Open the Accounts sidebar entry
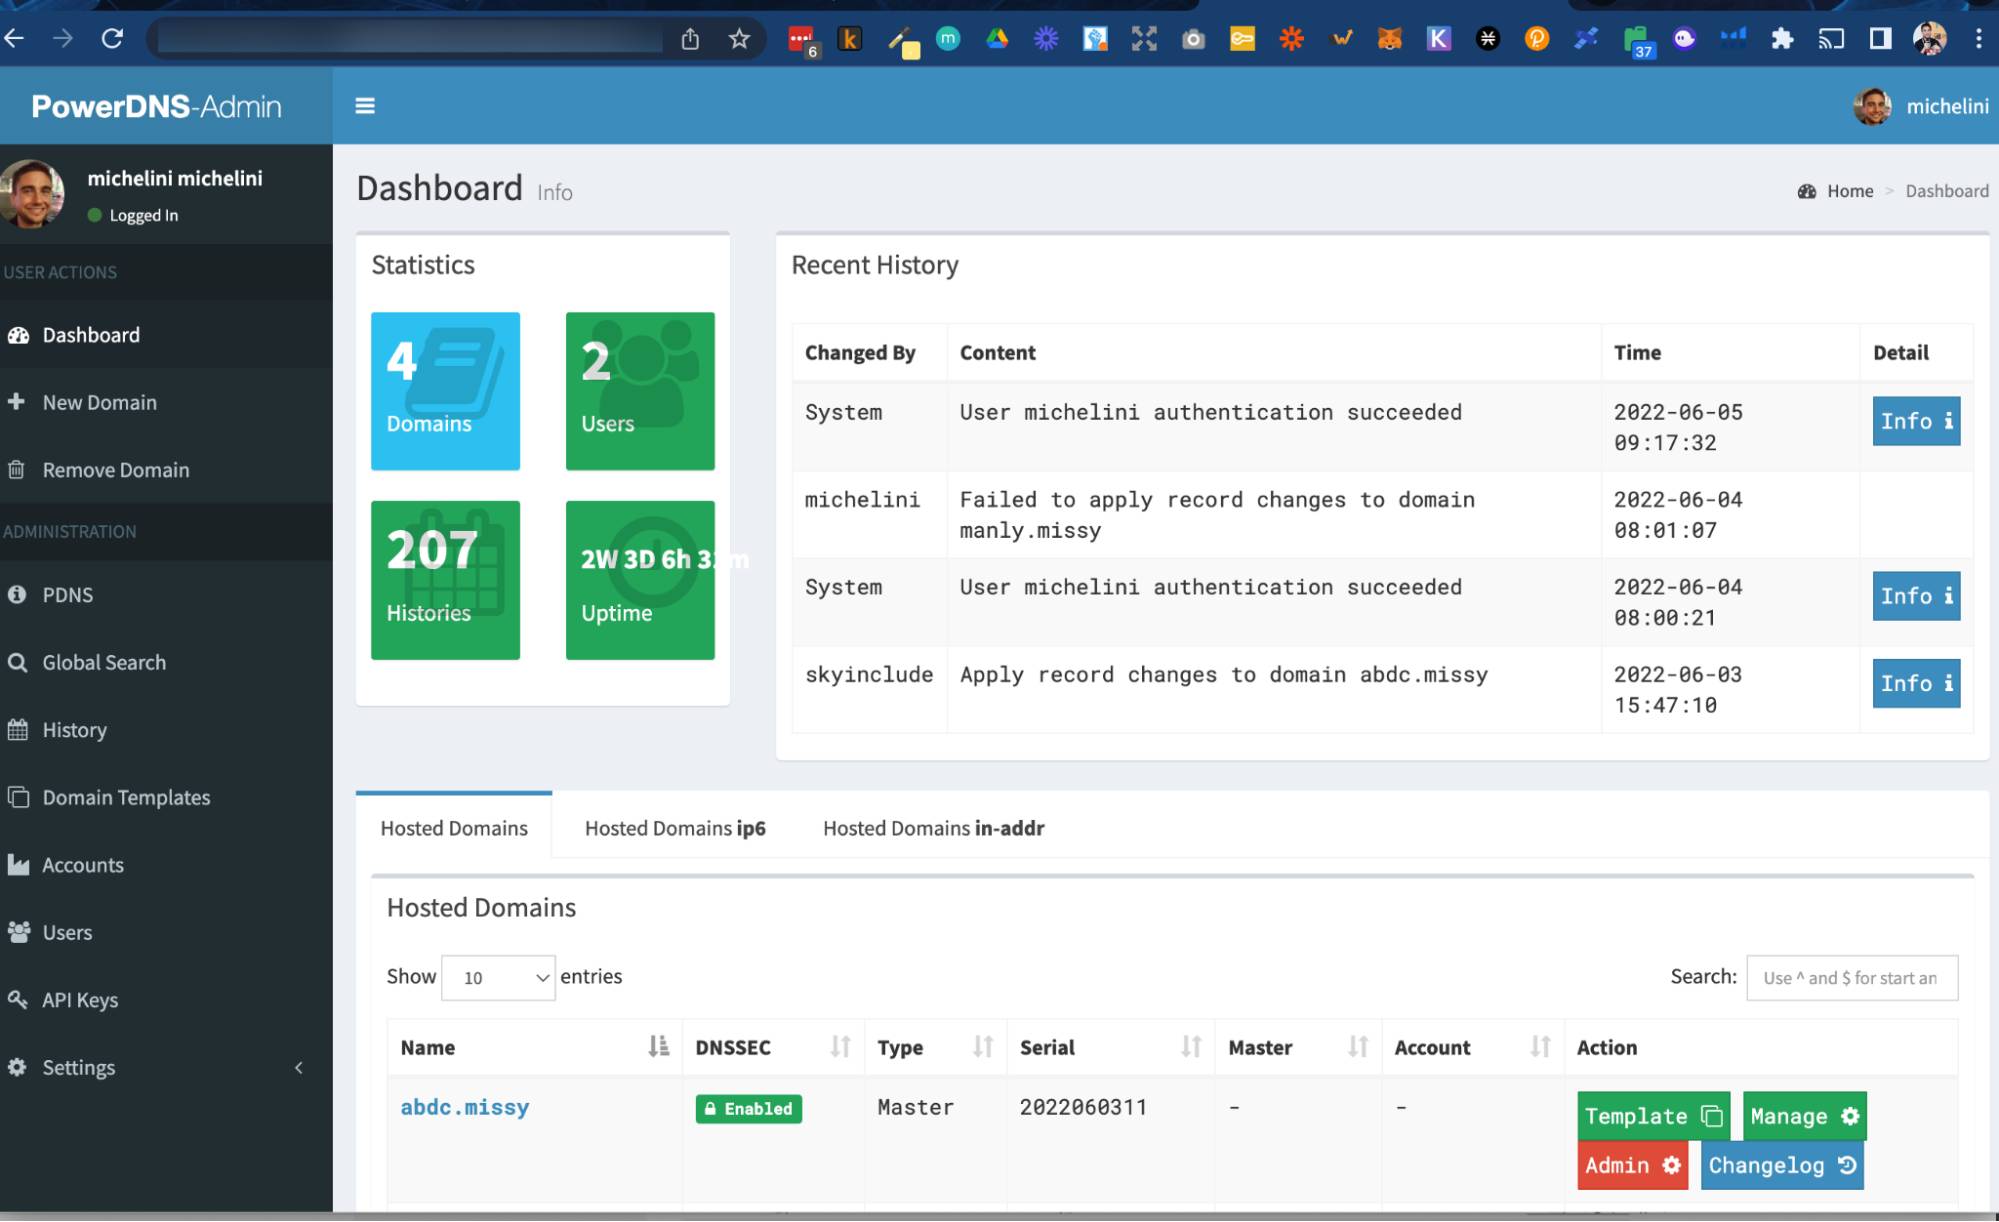Image resolution: width=1999 pixels, height=1222 pixels. pos(82,865)
